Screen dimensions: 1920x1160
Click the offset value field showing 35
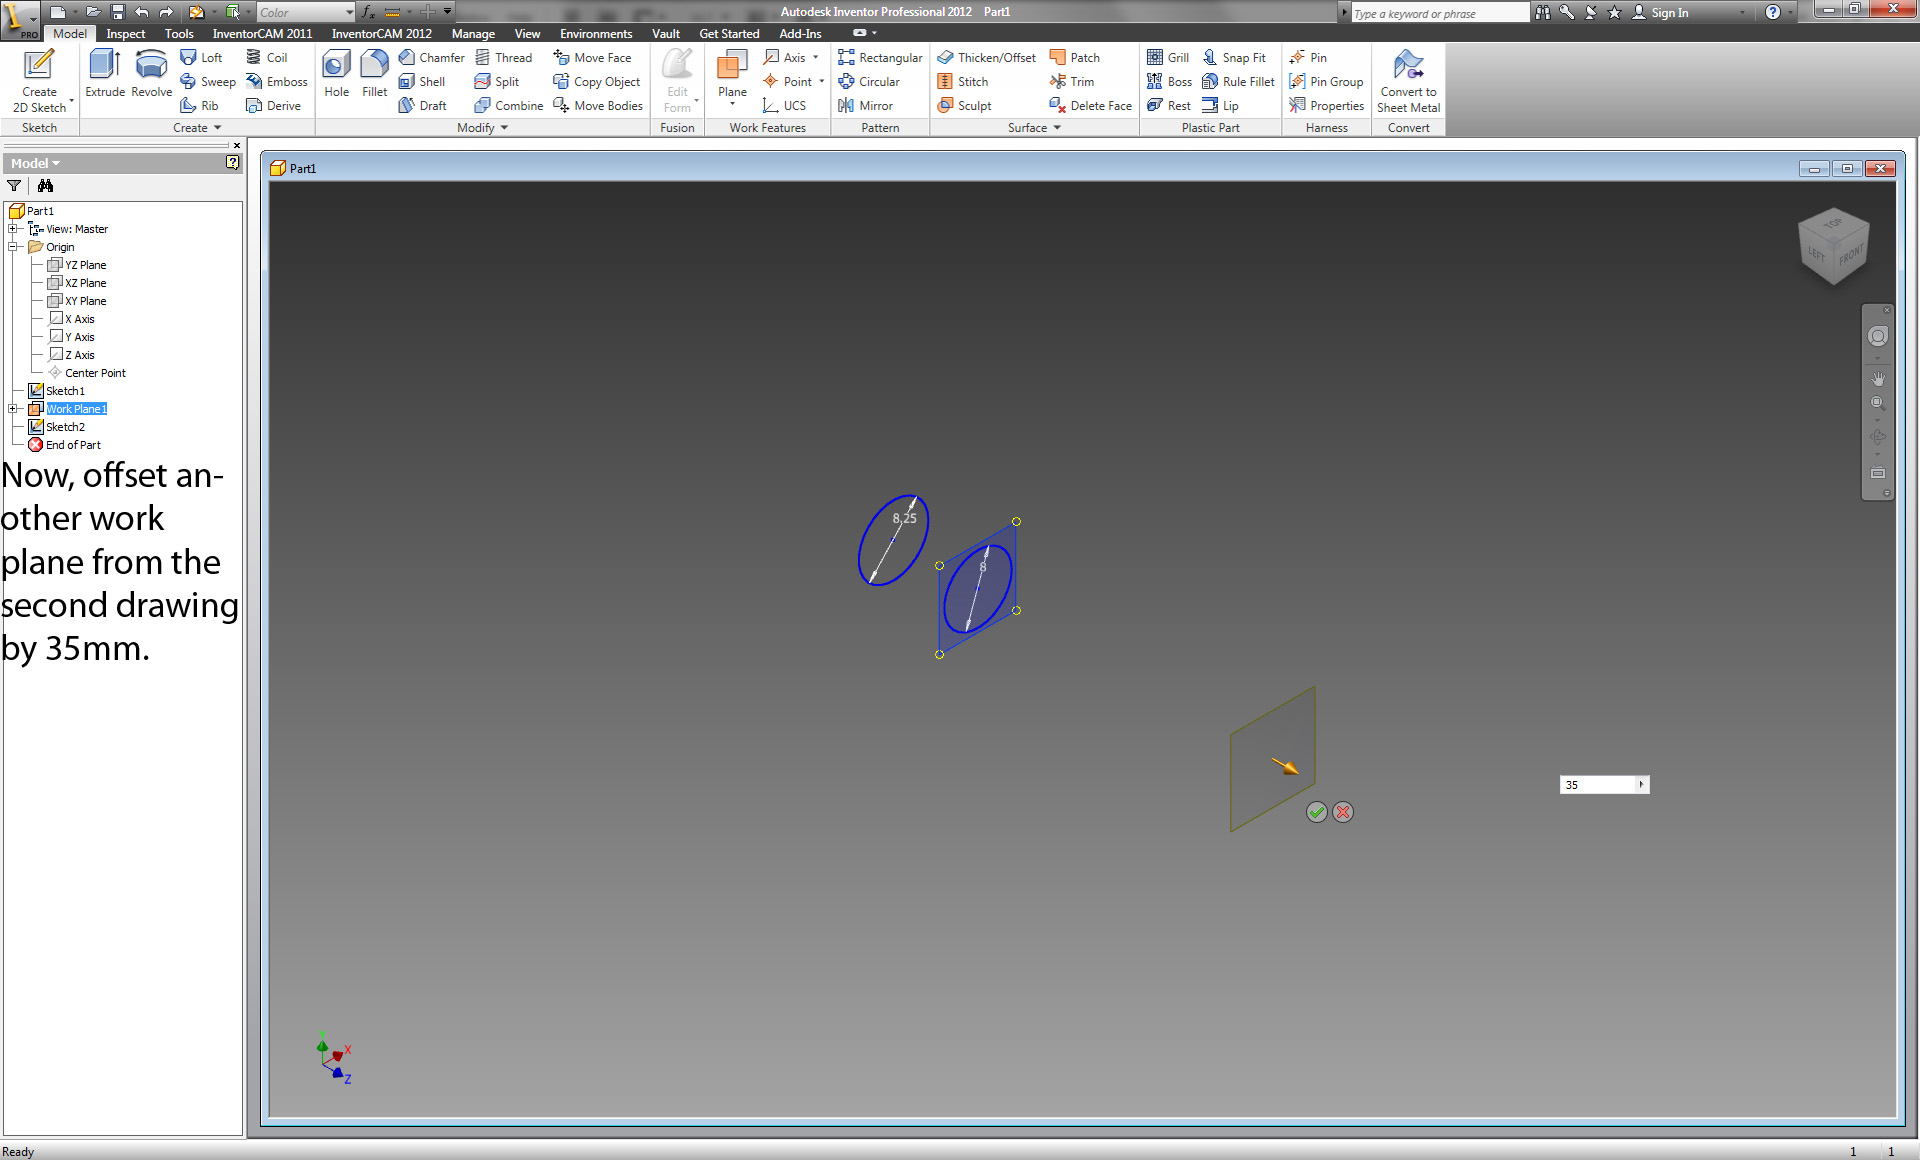(x=1597, y=785)
